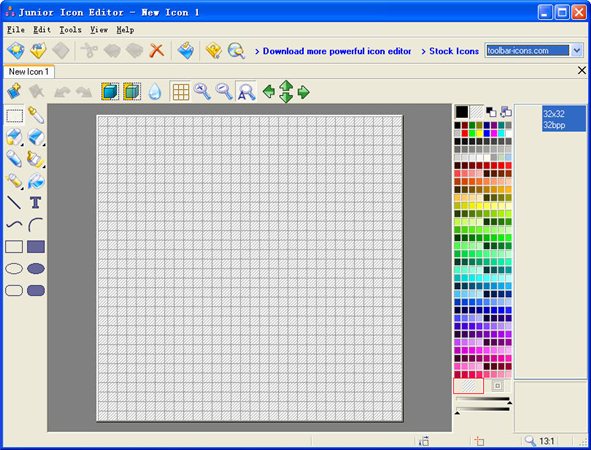The width and height of the screenshot is (591, 450).
Task: Select the empty Rounded Rectangle tool
Action: coord(14,291)
